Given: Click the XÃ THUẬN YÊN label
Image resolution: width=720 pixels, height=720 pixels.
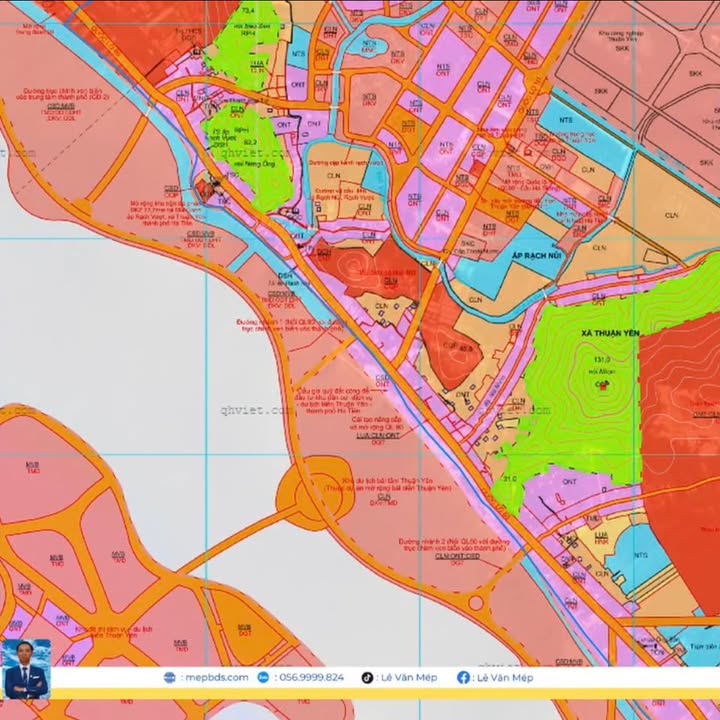Looking at the screenshot, I should point(600,334).
